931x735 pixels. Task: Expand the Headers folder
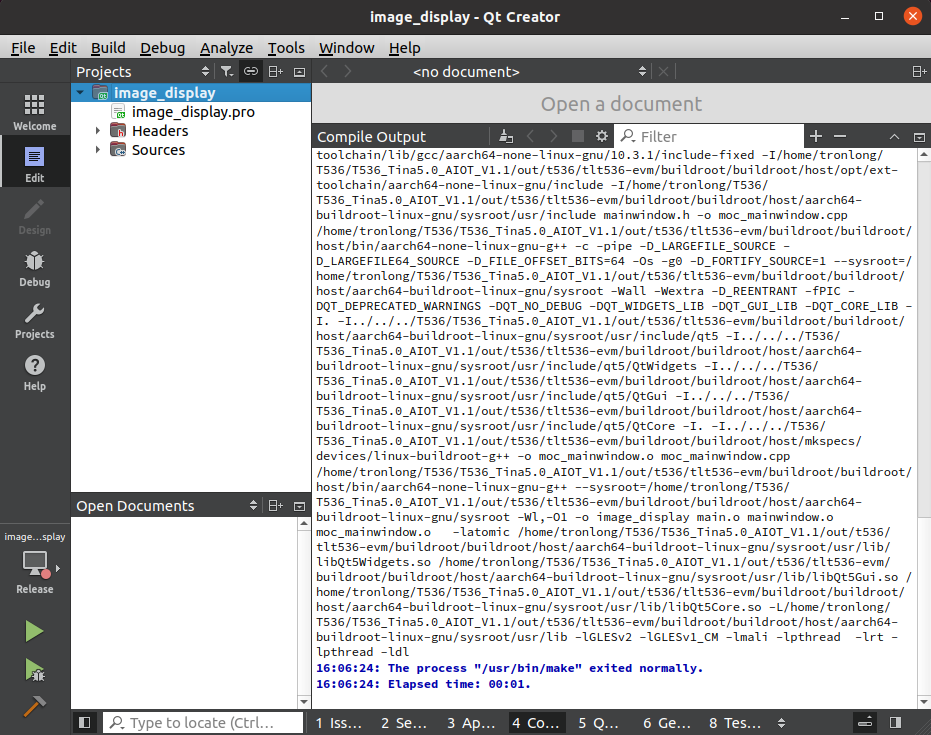pyautogui.click(x=98, y=131)
